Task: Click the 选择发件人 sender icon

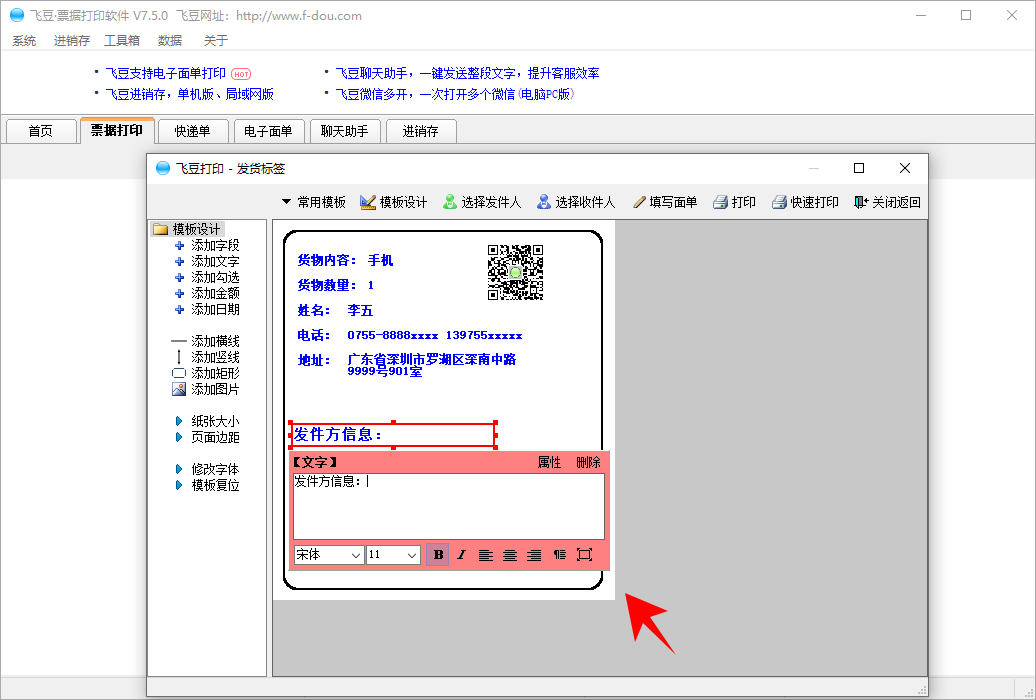Action: 450,202
